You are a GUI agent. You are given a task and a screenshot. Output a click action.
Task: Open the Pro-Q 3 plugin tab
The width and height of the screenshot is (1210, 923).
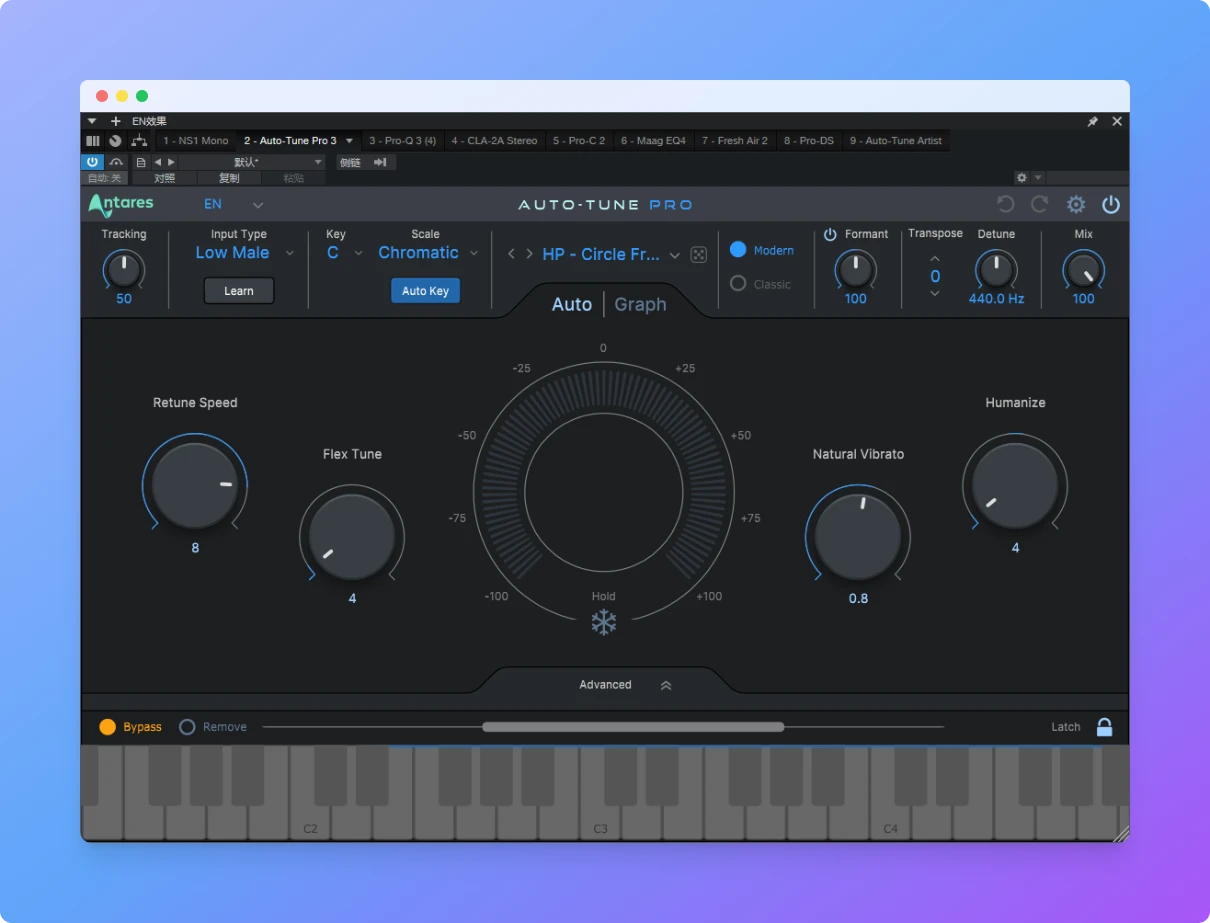click(x=402, y=140)
